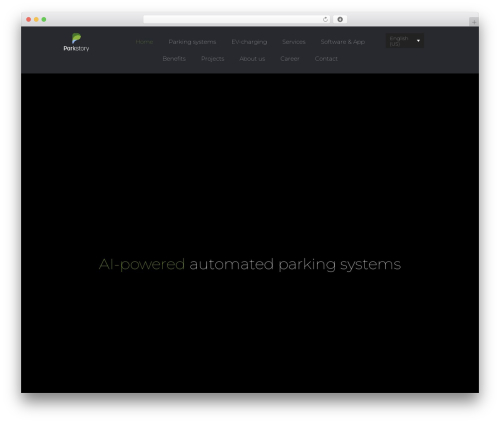Open a new tab with the plus button
The width and height of the screenshot is (500, 423).
(474, 22)
